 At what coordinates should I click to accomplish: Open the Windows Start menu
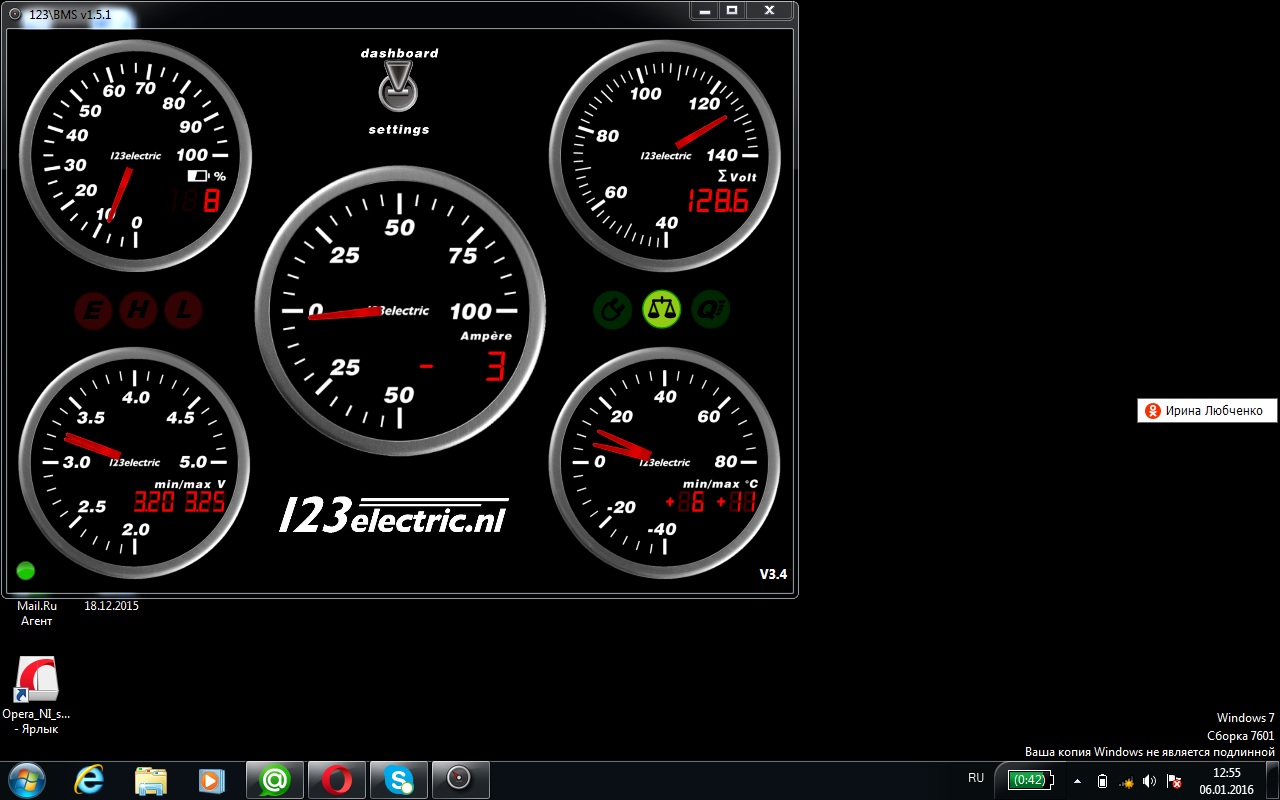tap(27, 779)
